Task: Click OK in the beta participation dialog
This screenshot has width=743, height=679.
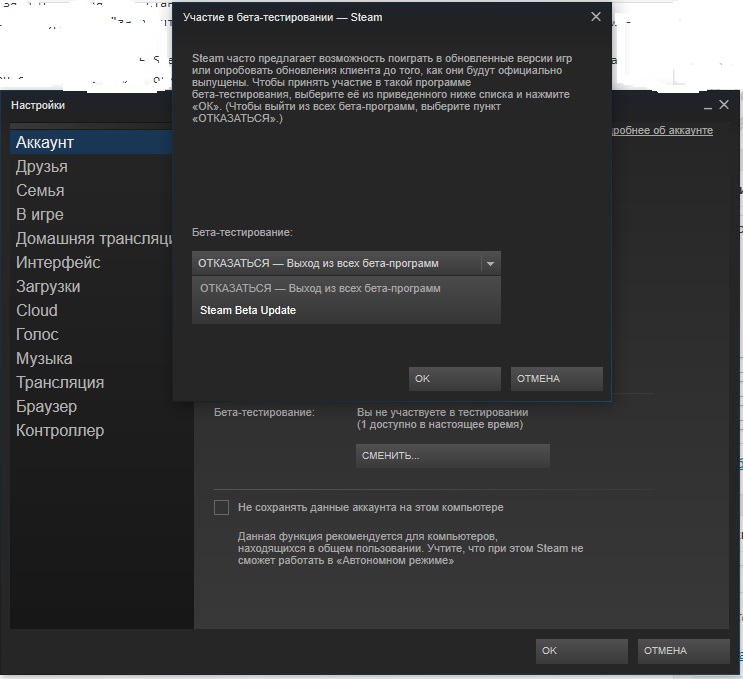Action: [454, 379]
